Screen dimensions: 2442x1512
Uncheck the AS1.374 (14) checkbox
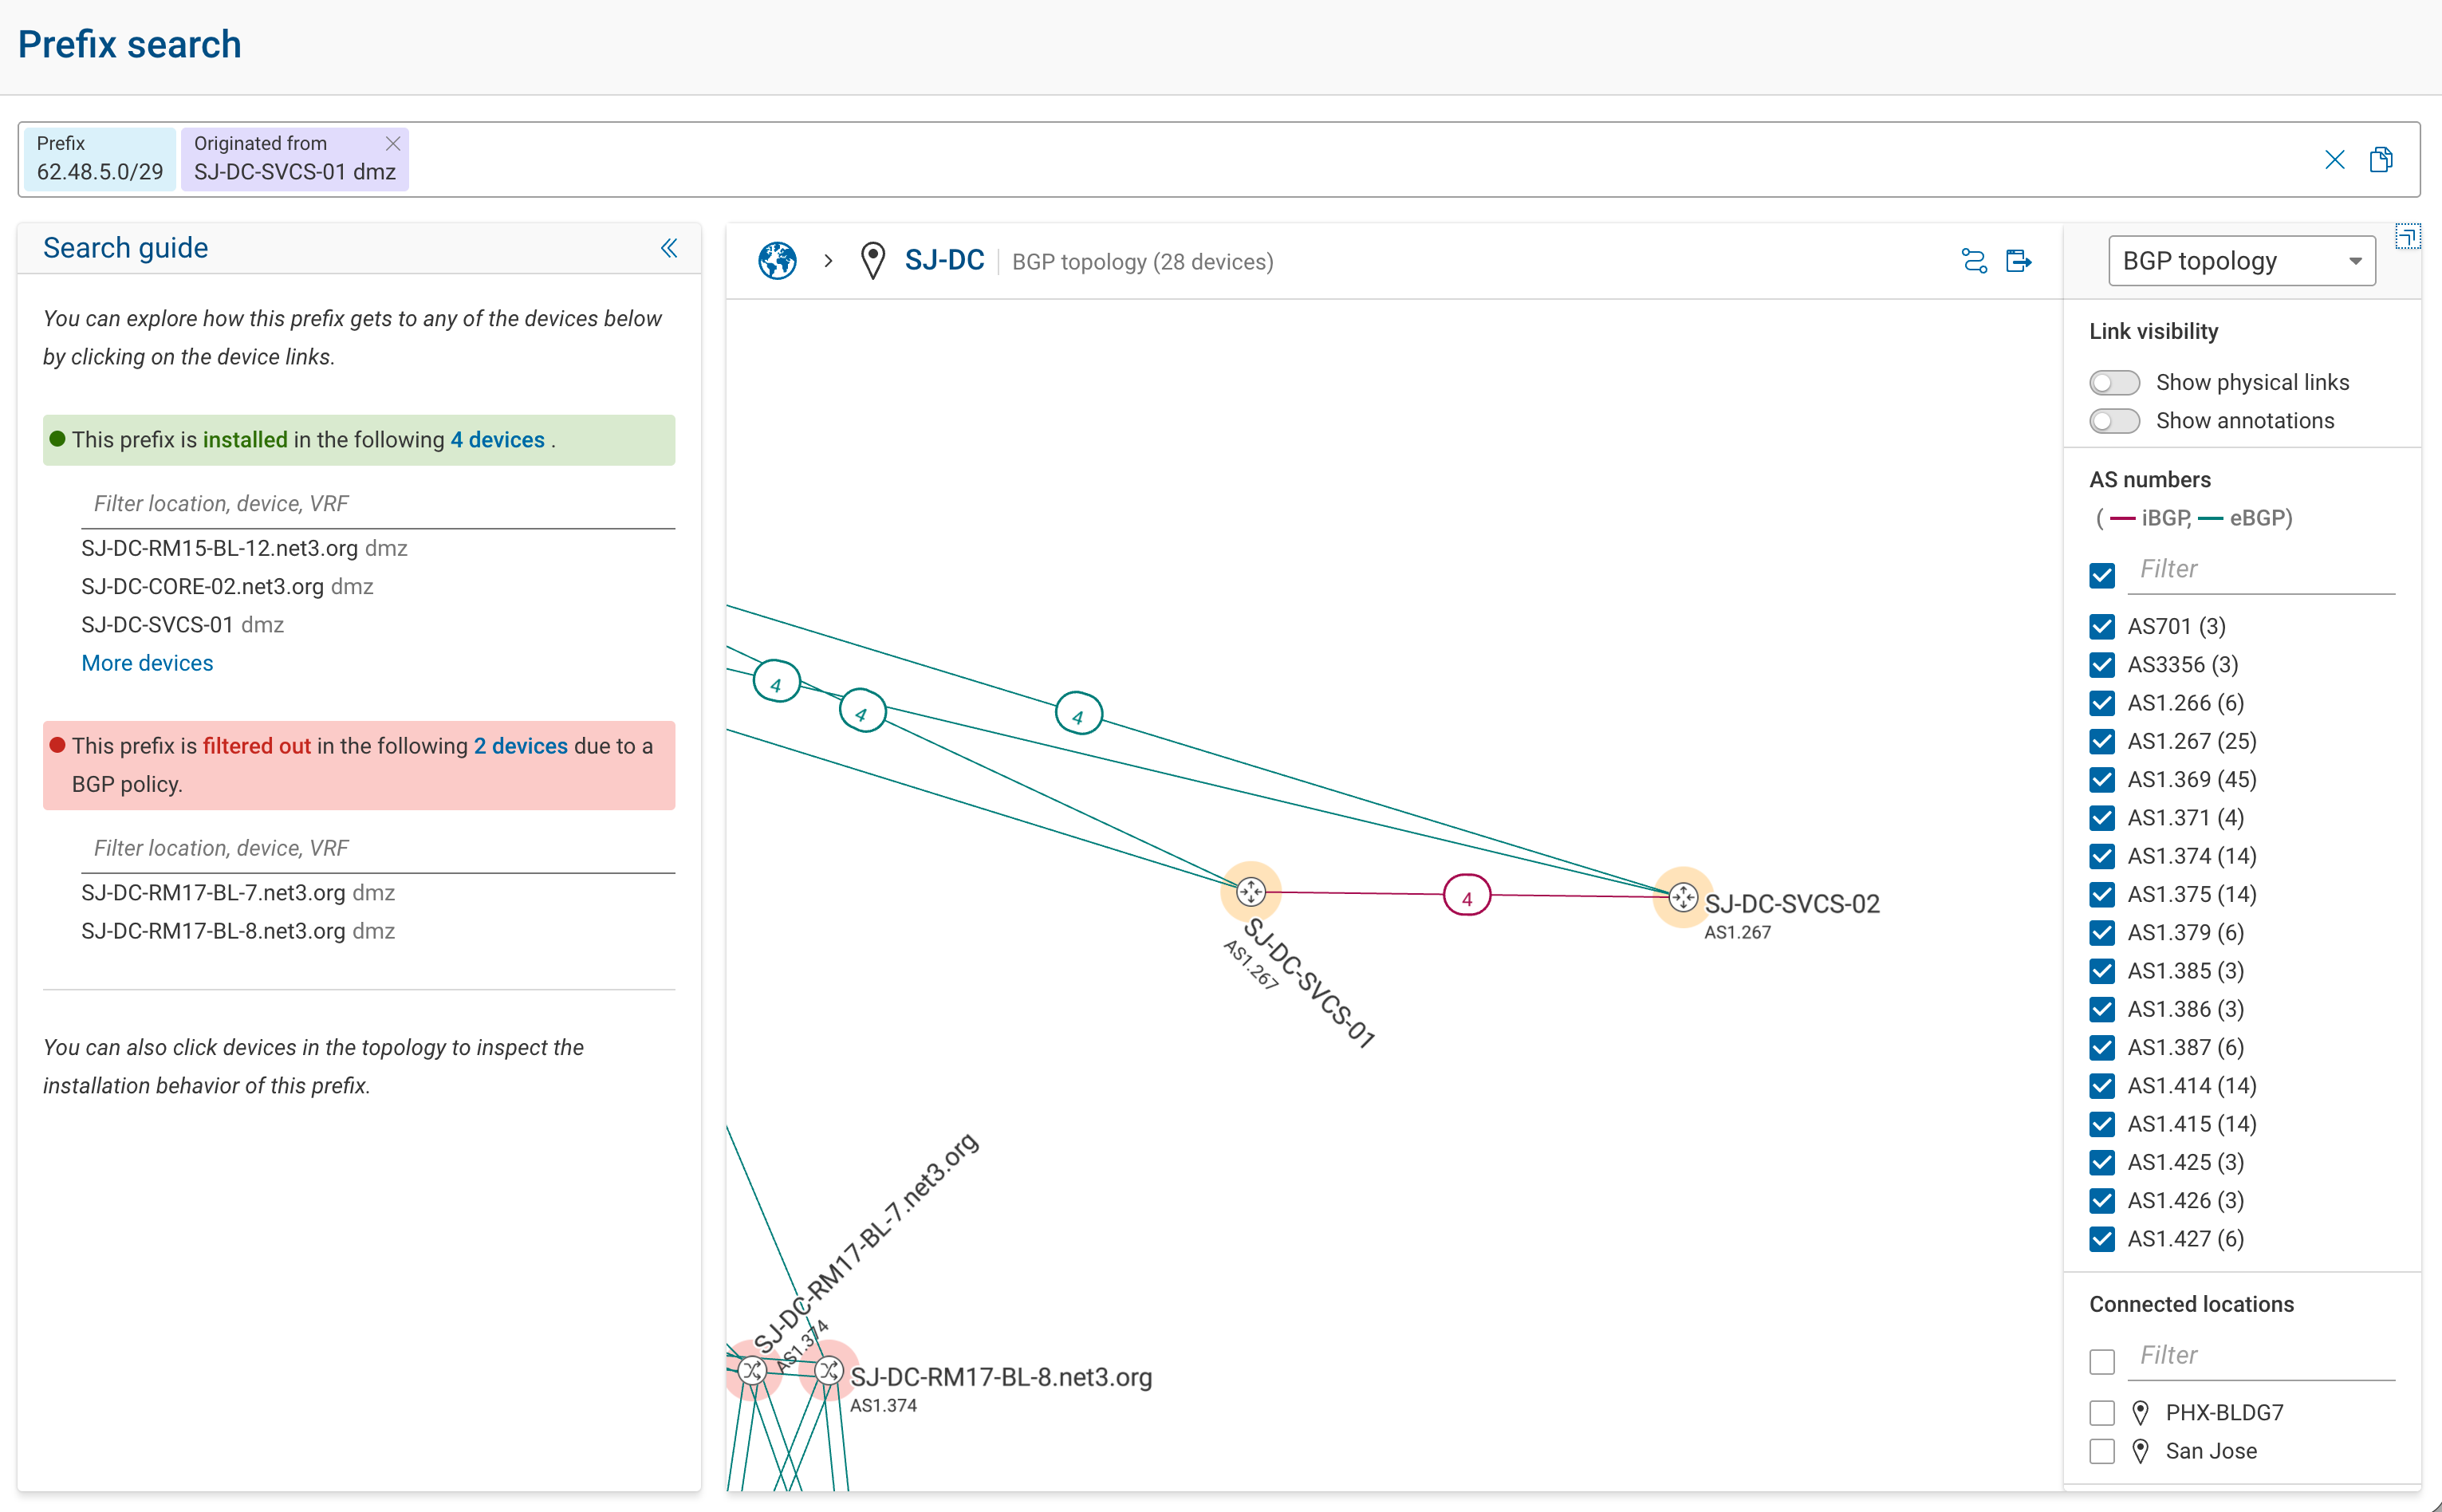click(x=2102, y=856)
